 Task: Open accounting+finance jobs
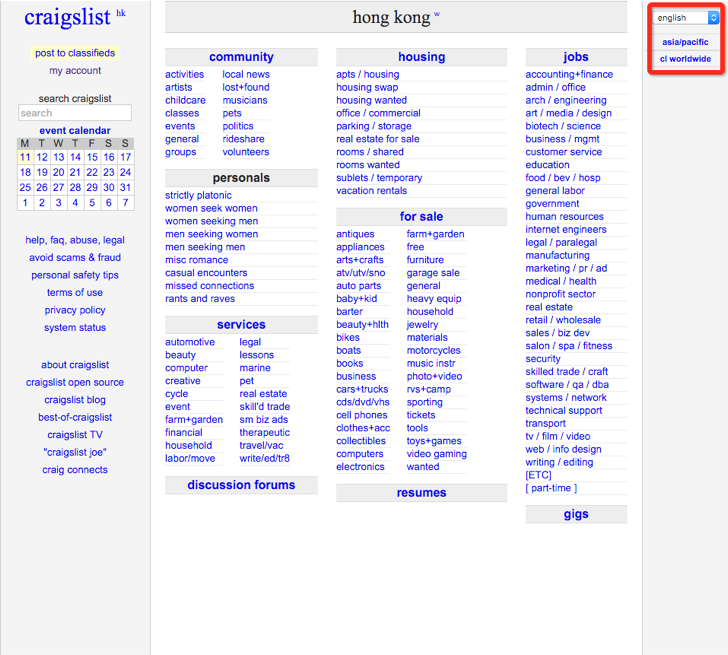[x=569, y=74]
